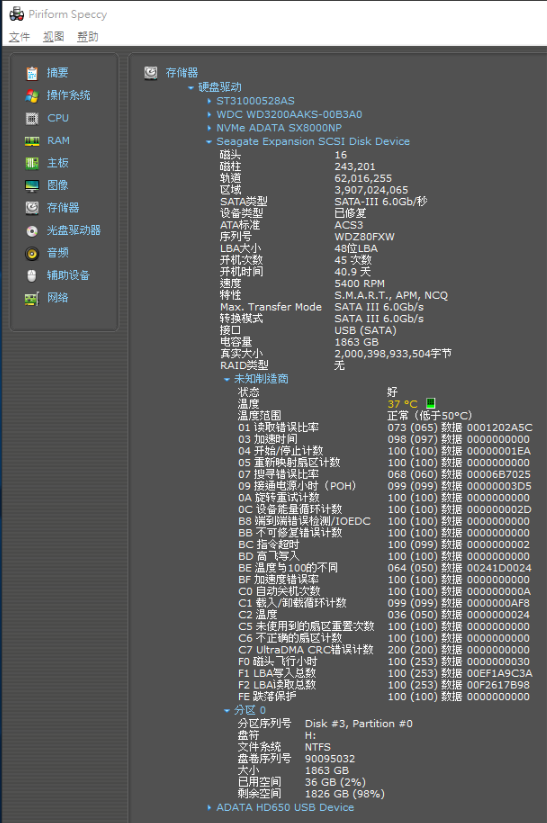Select the 37 °C temperature value

click(402, 404)
